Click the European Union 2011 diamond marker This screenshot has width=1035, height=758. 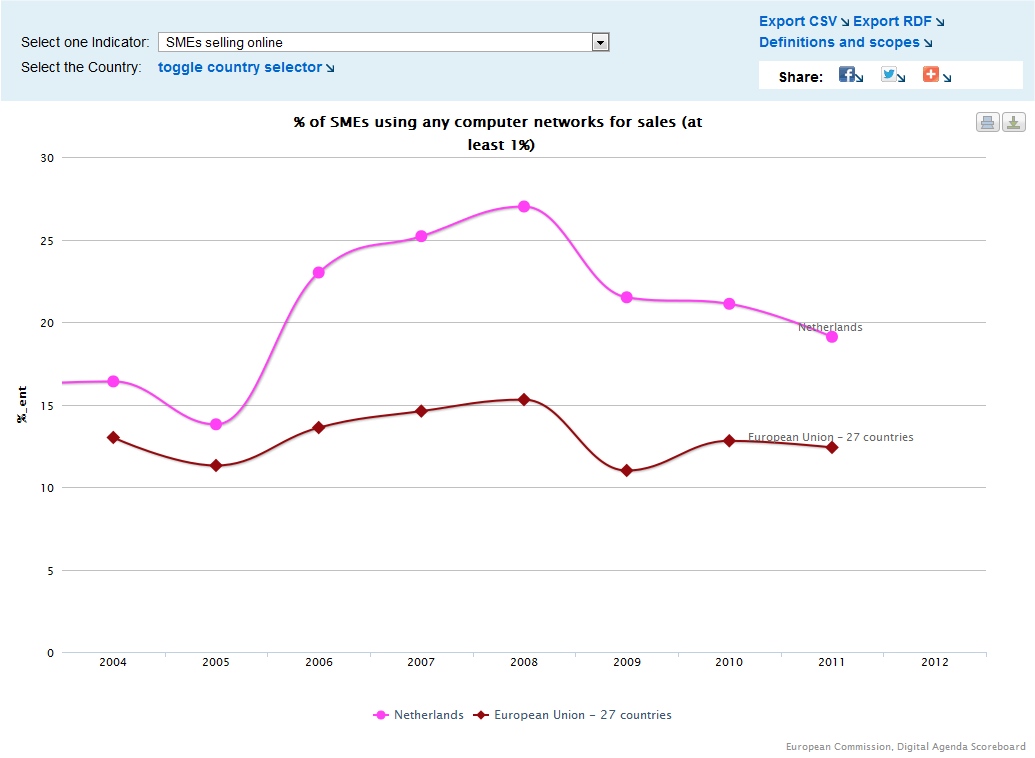click(832, 447)
